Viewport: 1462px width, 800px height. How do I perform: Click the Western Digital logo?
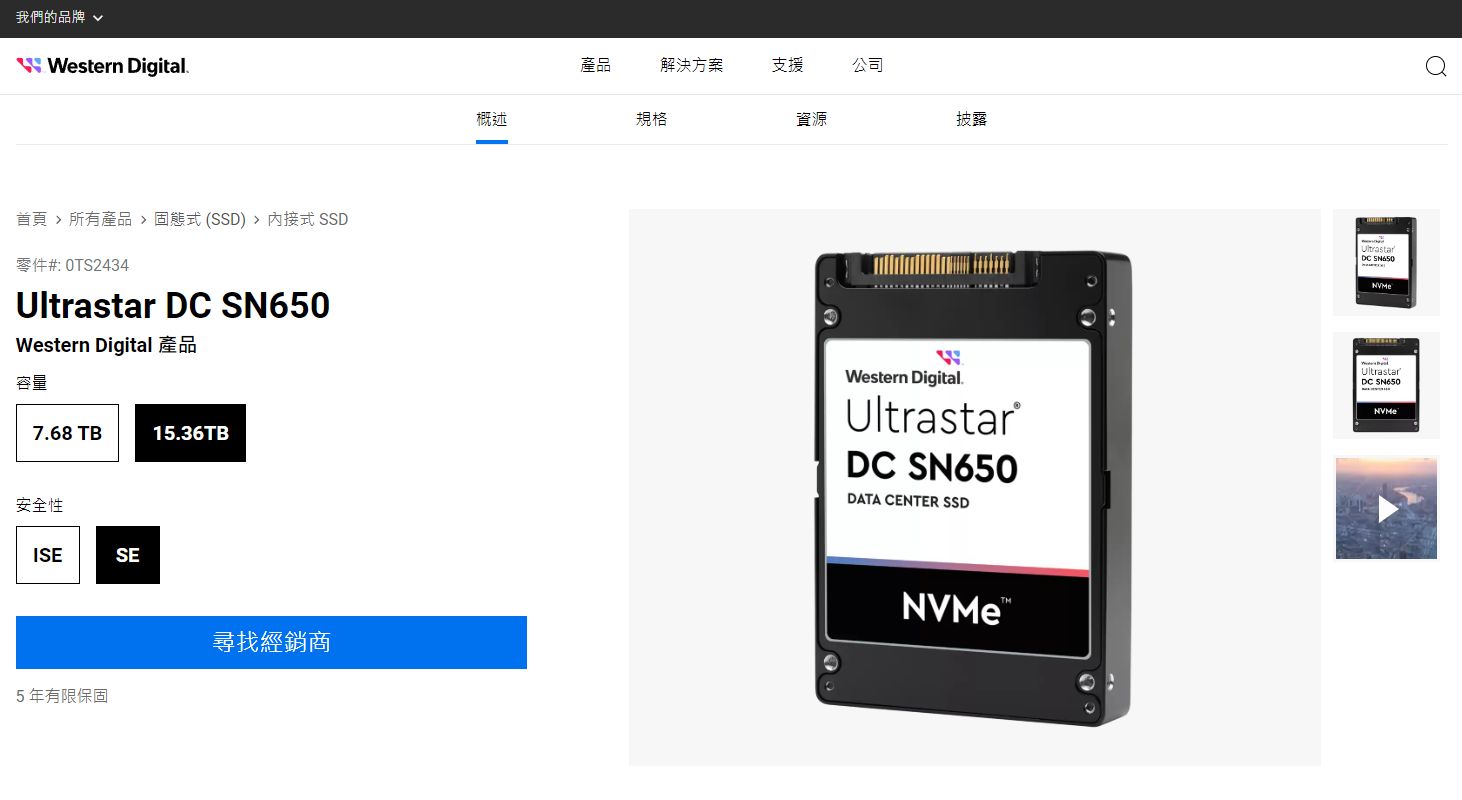(x=102, y=65)
